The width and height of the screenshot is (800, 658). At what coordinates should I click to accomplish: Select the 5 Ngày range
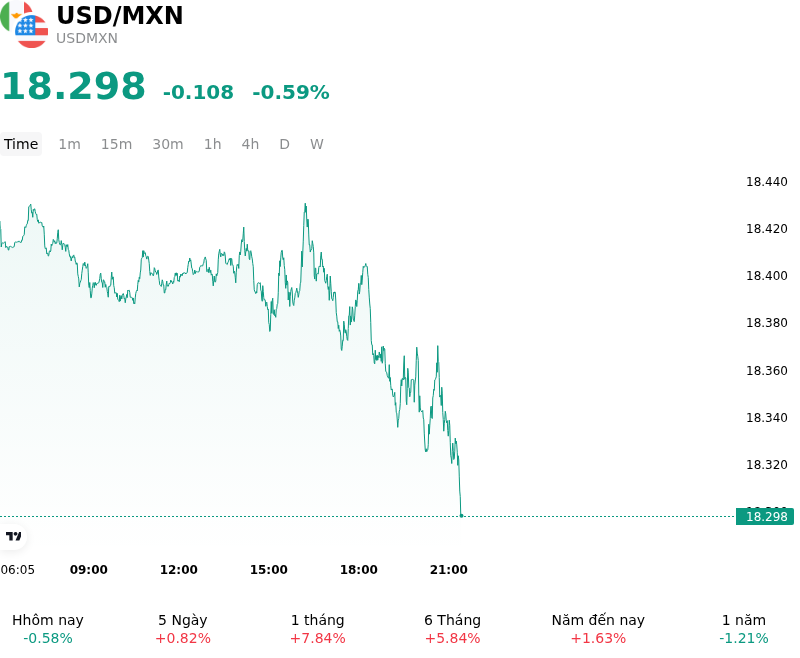[x=183, y=628]
